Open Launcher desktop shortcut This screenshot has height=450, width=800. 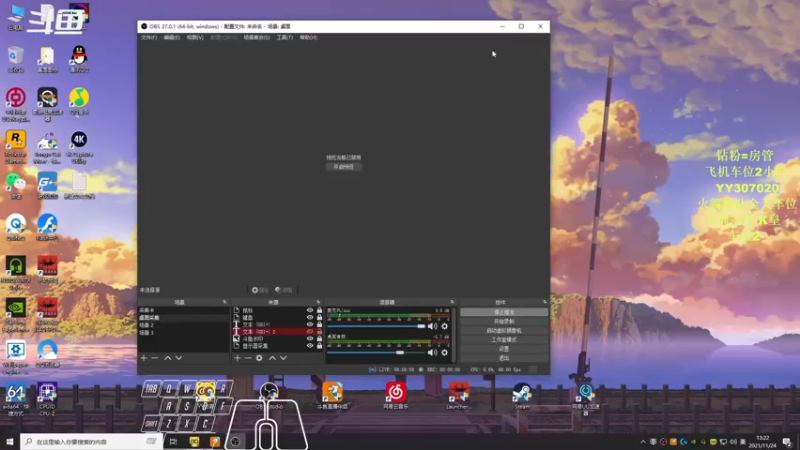pyautogui.click(x=459, y=396)
